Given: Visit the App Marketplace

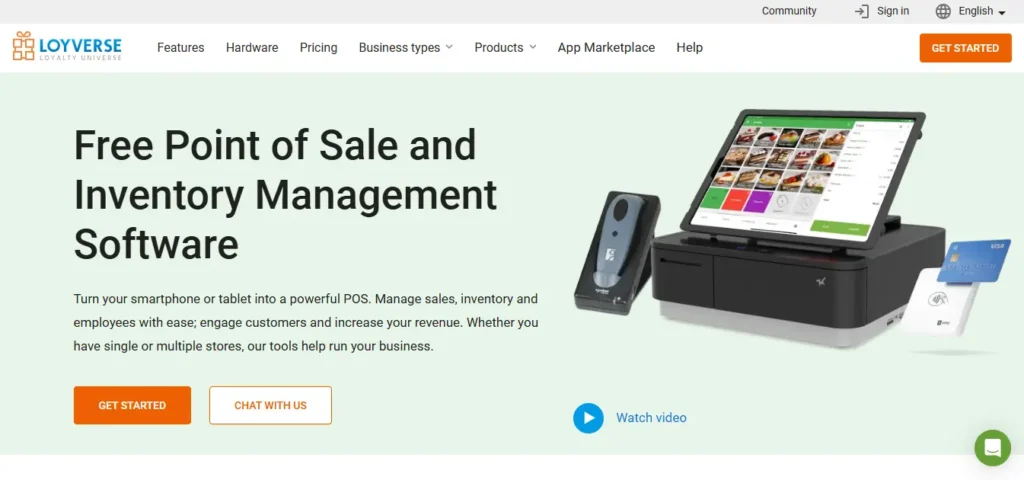Looking at the screenshot, I should 606,48.
